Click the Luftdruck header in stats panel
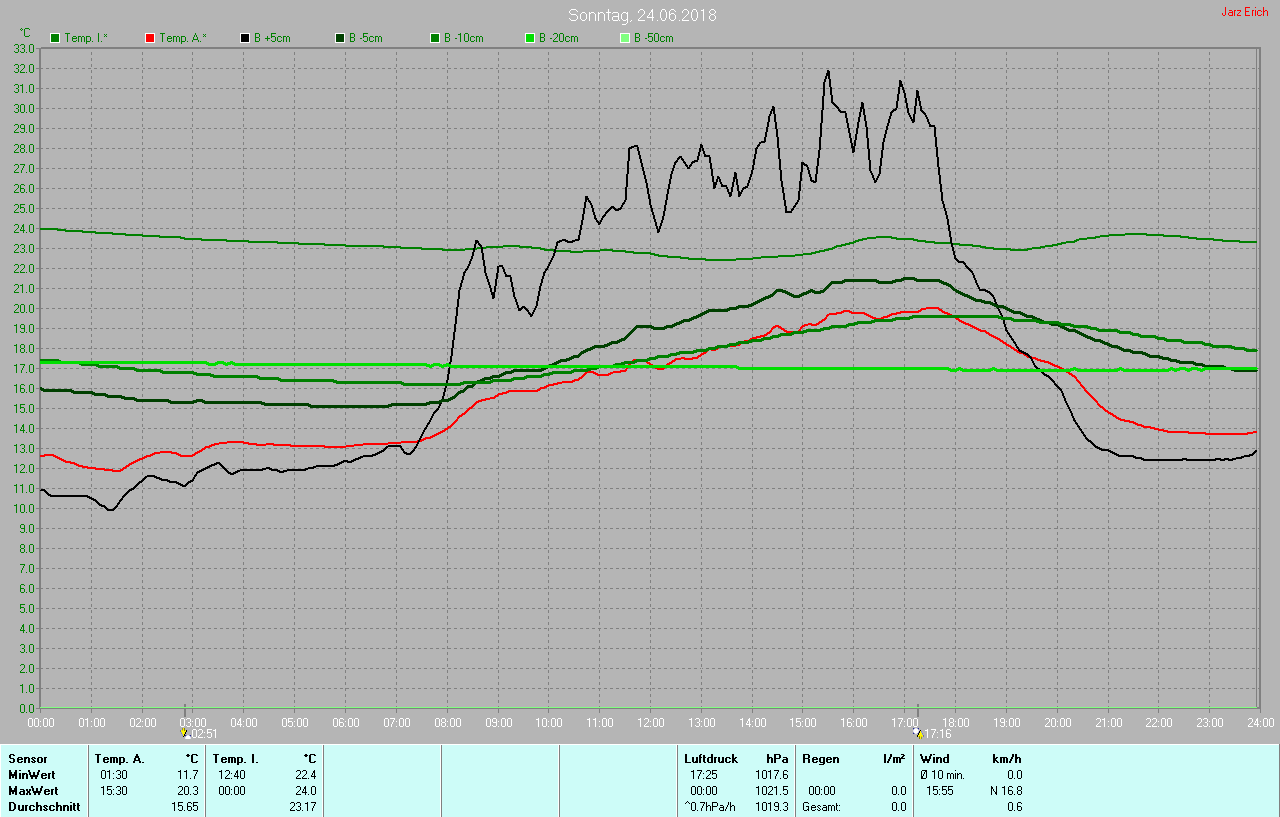This screenshot has height=817, width=1280. pyautogui.click(x=710, y=759)
